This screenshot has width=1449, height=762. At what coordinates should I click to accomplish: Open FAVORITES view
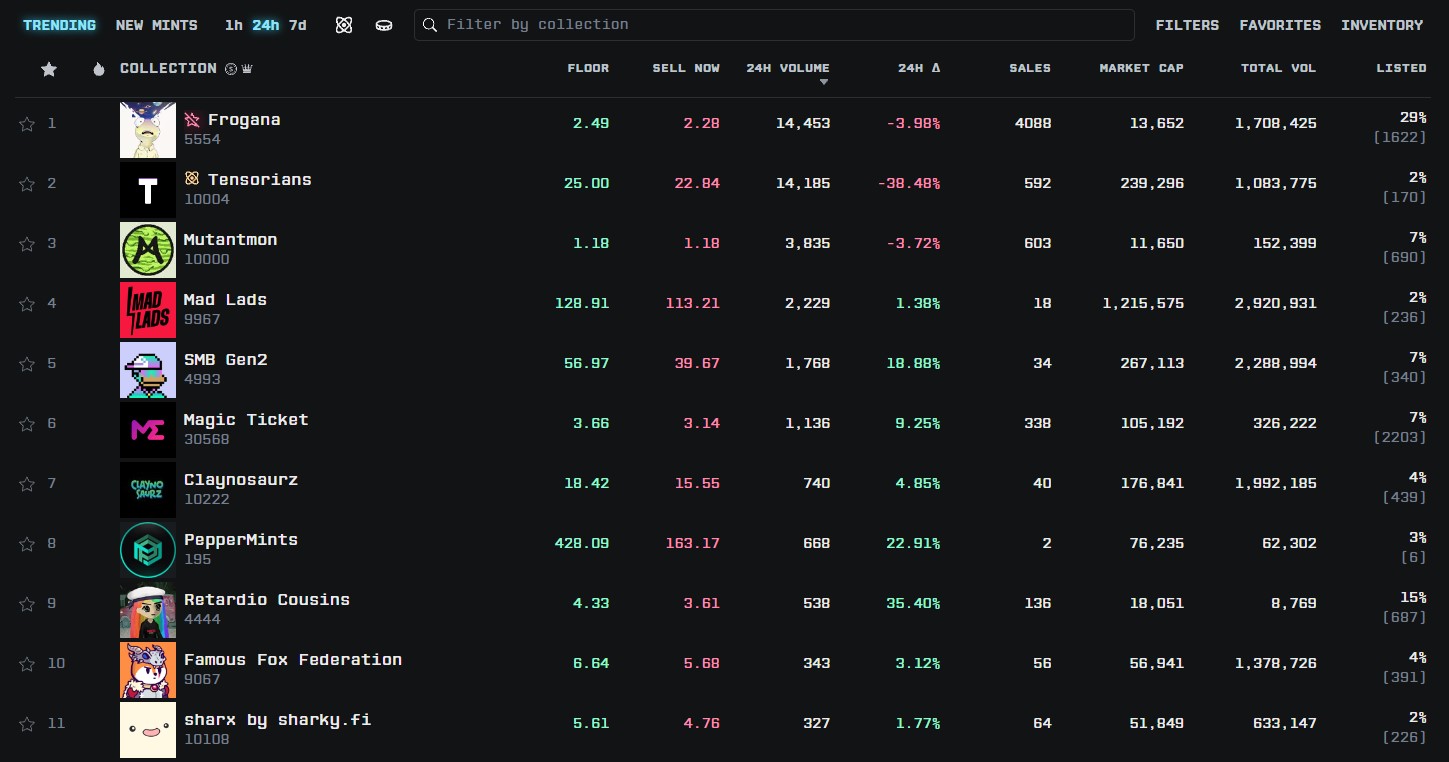(x=1280, y=25)
